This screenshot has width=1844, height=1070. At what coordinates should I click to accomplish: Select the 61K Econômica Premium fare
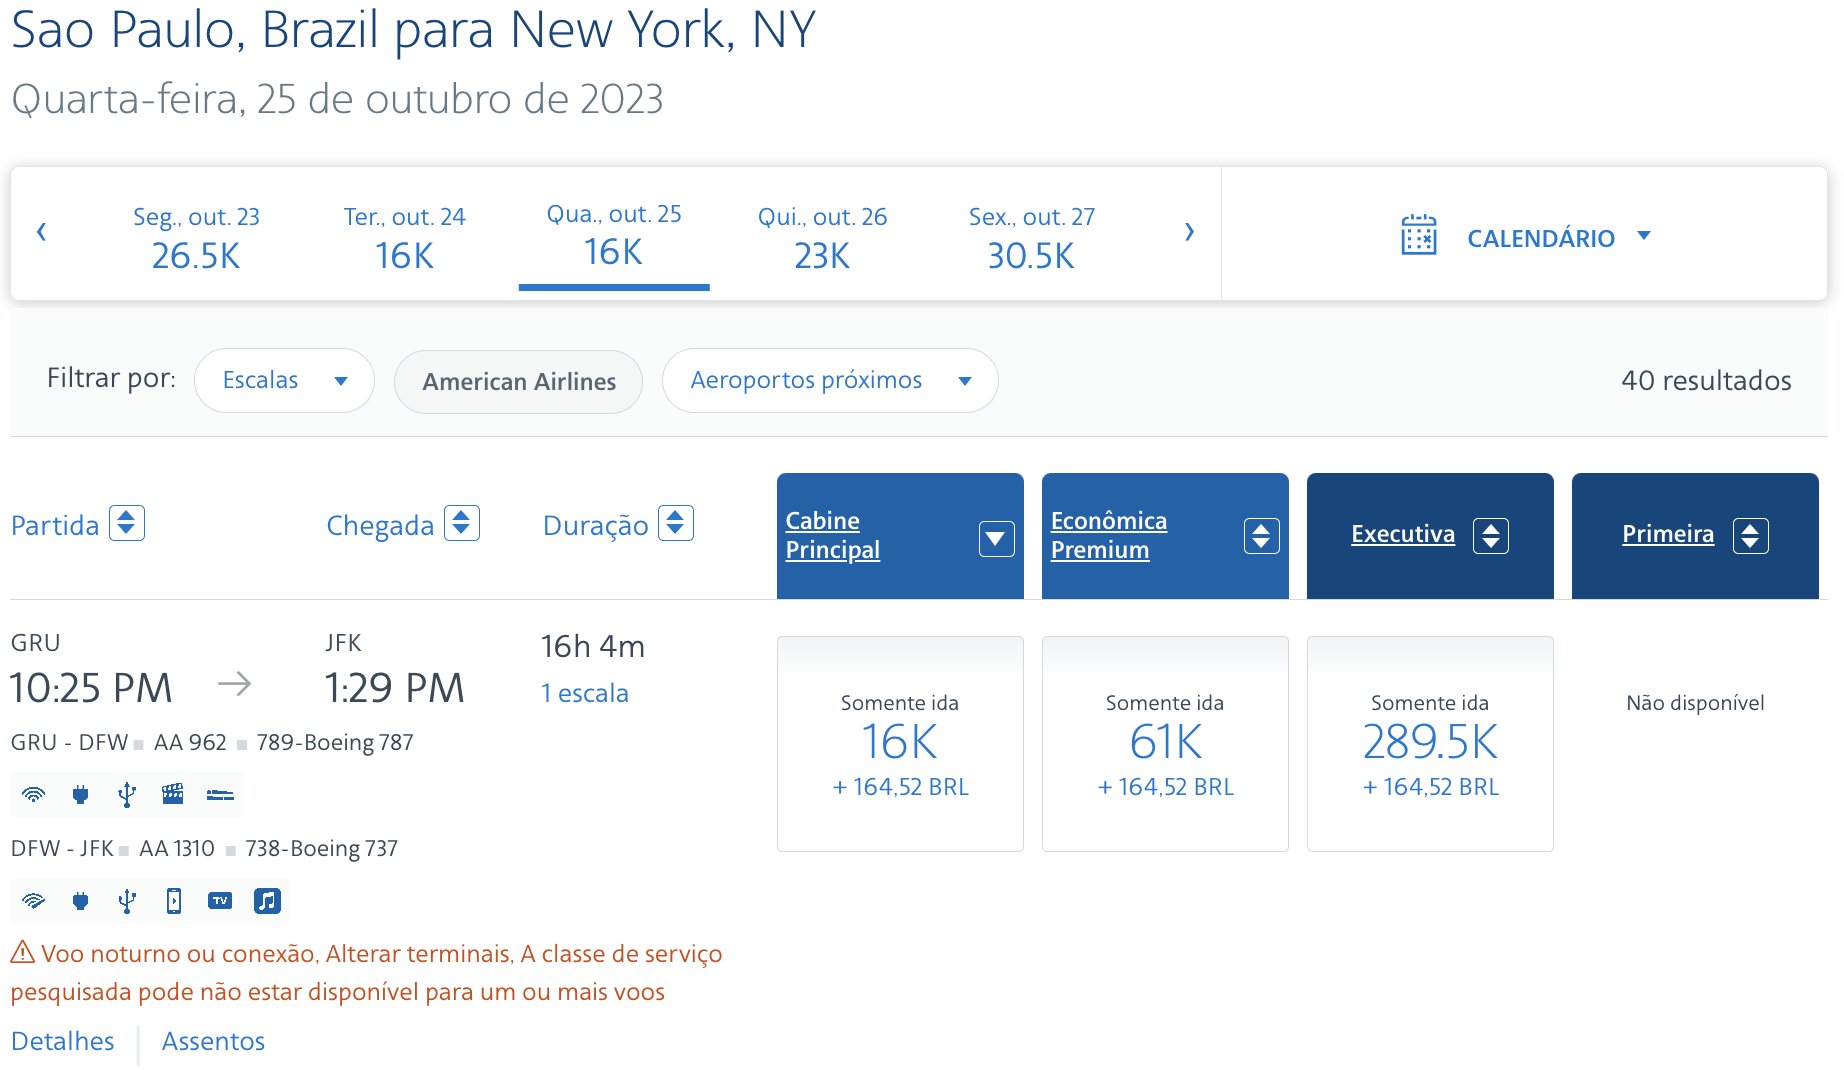pyautogui.click(x=1165, y=744)
